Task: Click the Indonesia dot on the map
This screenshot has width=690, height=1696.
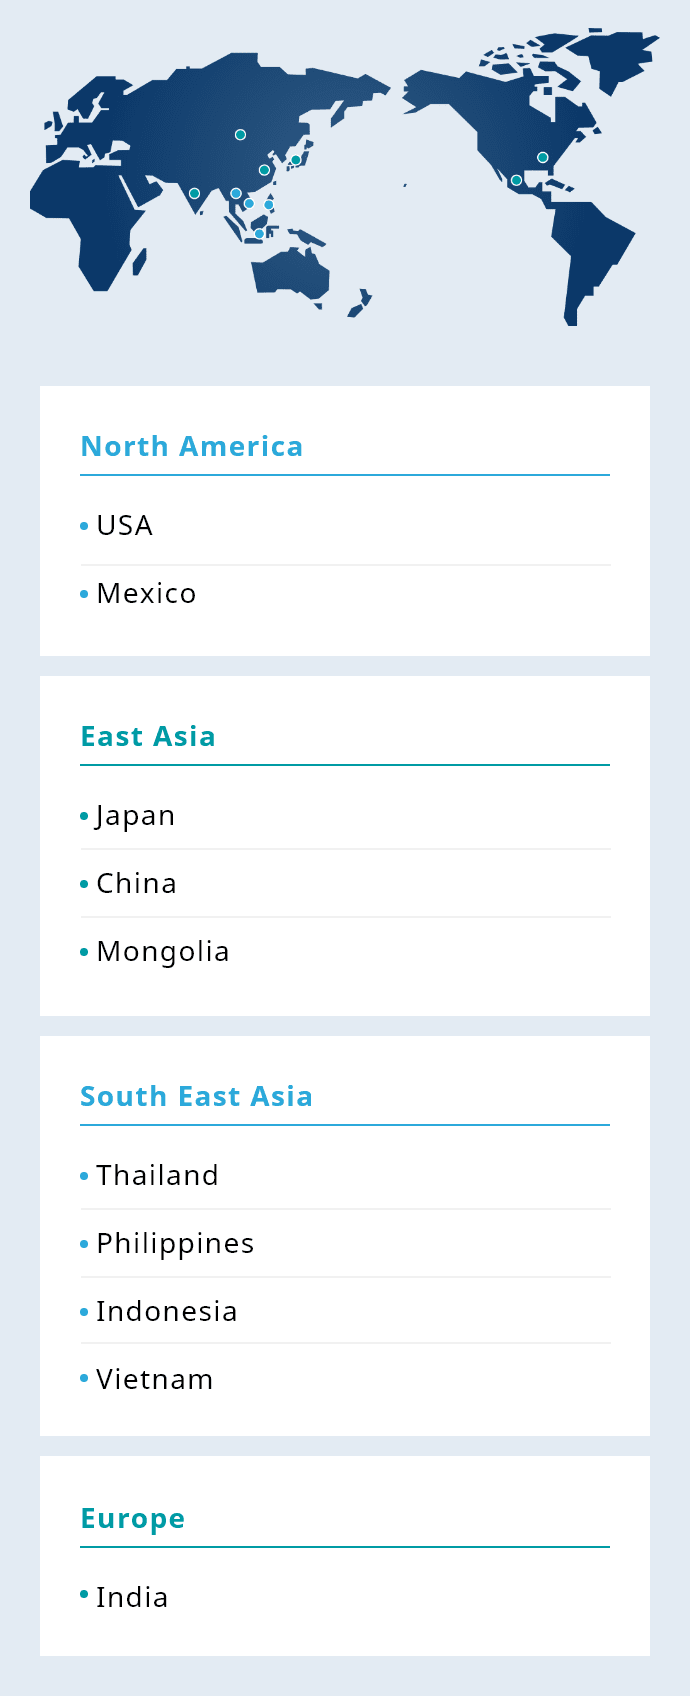Action: point(259,234)
